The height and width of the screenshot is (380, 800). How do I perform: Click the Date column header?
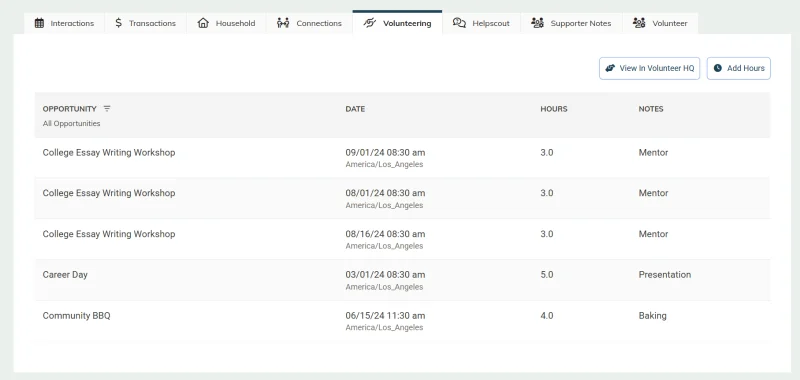(x=355, y=109)
